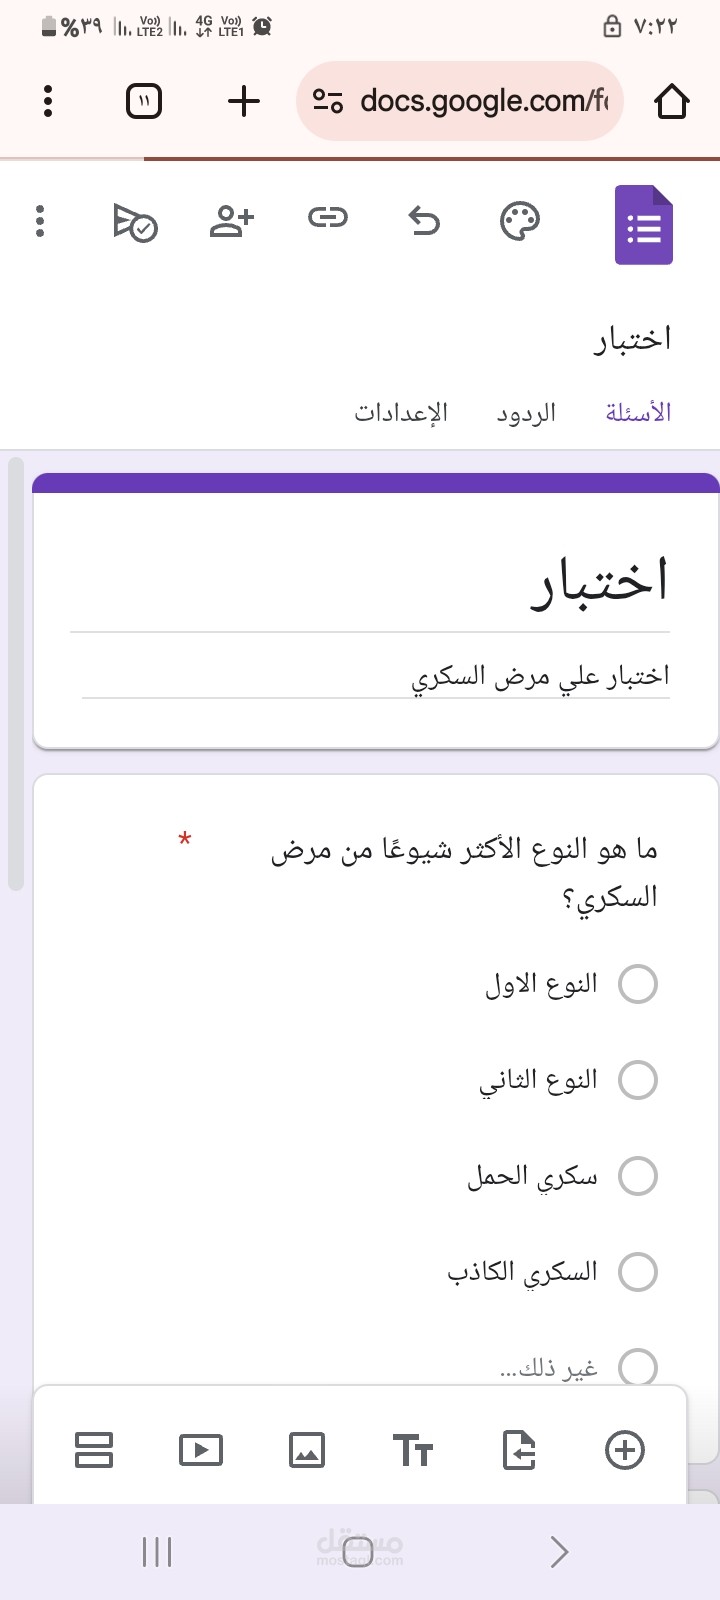Viewport: 720px width, 1600px height.
Task: Select the سكري الحمل radio option
Action: click(638, 1176)
